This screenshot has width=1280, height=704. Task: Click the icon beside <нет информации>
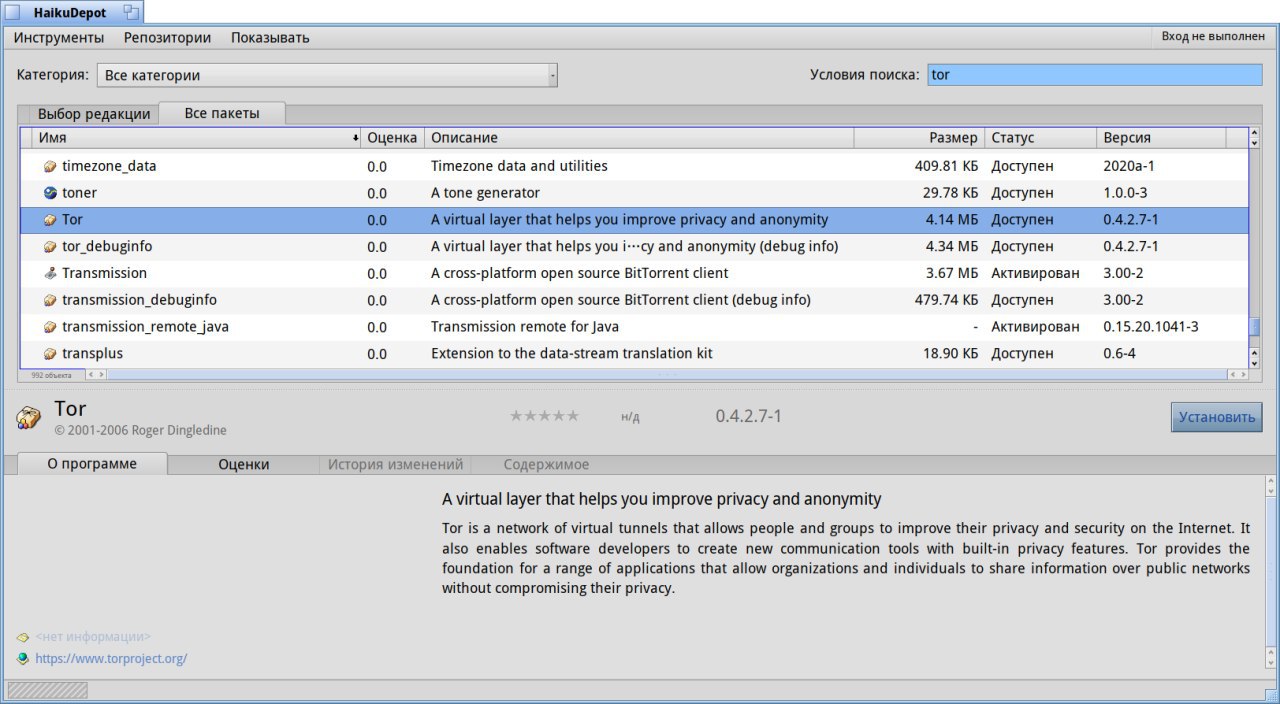pos(22,637)
